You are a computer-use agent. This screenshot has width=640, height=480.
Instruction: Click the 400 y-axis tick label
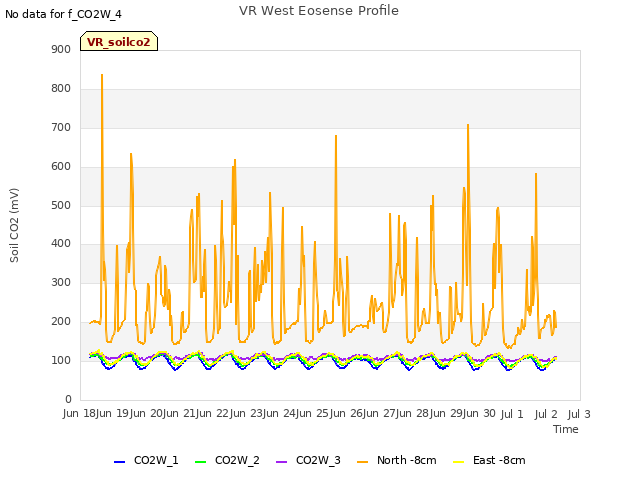pyautogui.click(x=61, y=244)
